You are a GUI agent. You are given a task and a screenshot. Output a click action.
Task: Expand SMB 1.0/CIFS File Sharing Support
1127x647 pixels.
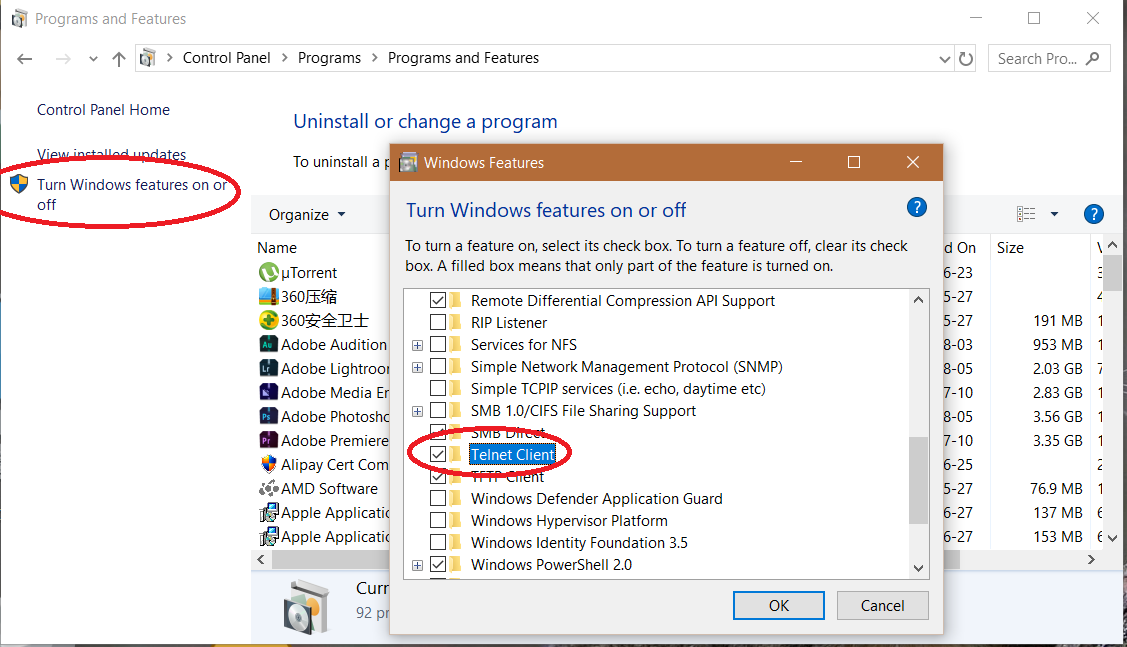[x=417, y=411]
